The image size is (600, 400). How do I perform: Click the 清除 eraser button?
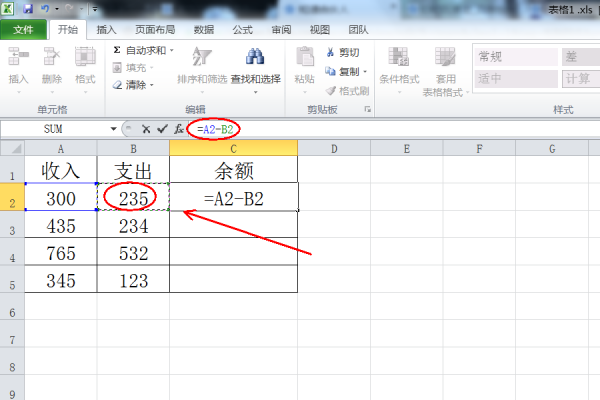[130, 85]
